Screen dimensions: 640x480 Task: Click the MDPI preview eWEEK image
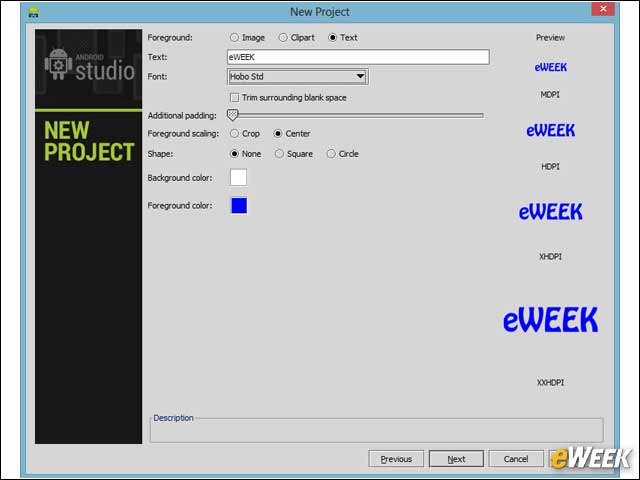point(551,67)
